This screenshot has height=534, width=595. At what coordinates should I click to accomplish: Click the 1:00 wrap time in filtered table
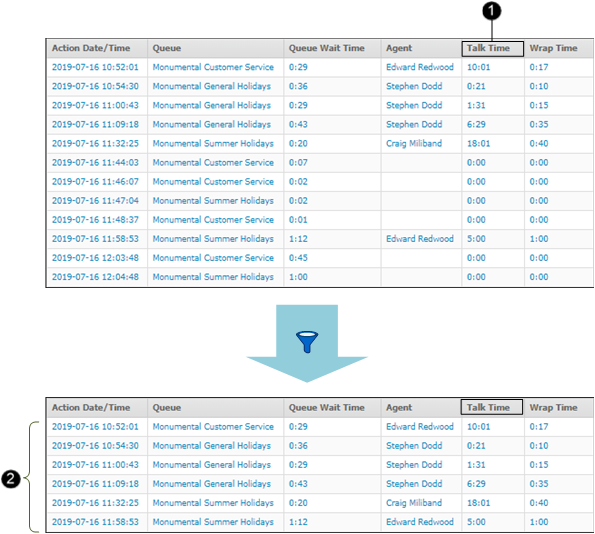point(539,522)
